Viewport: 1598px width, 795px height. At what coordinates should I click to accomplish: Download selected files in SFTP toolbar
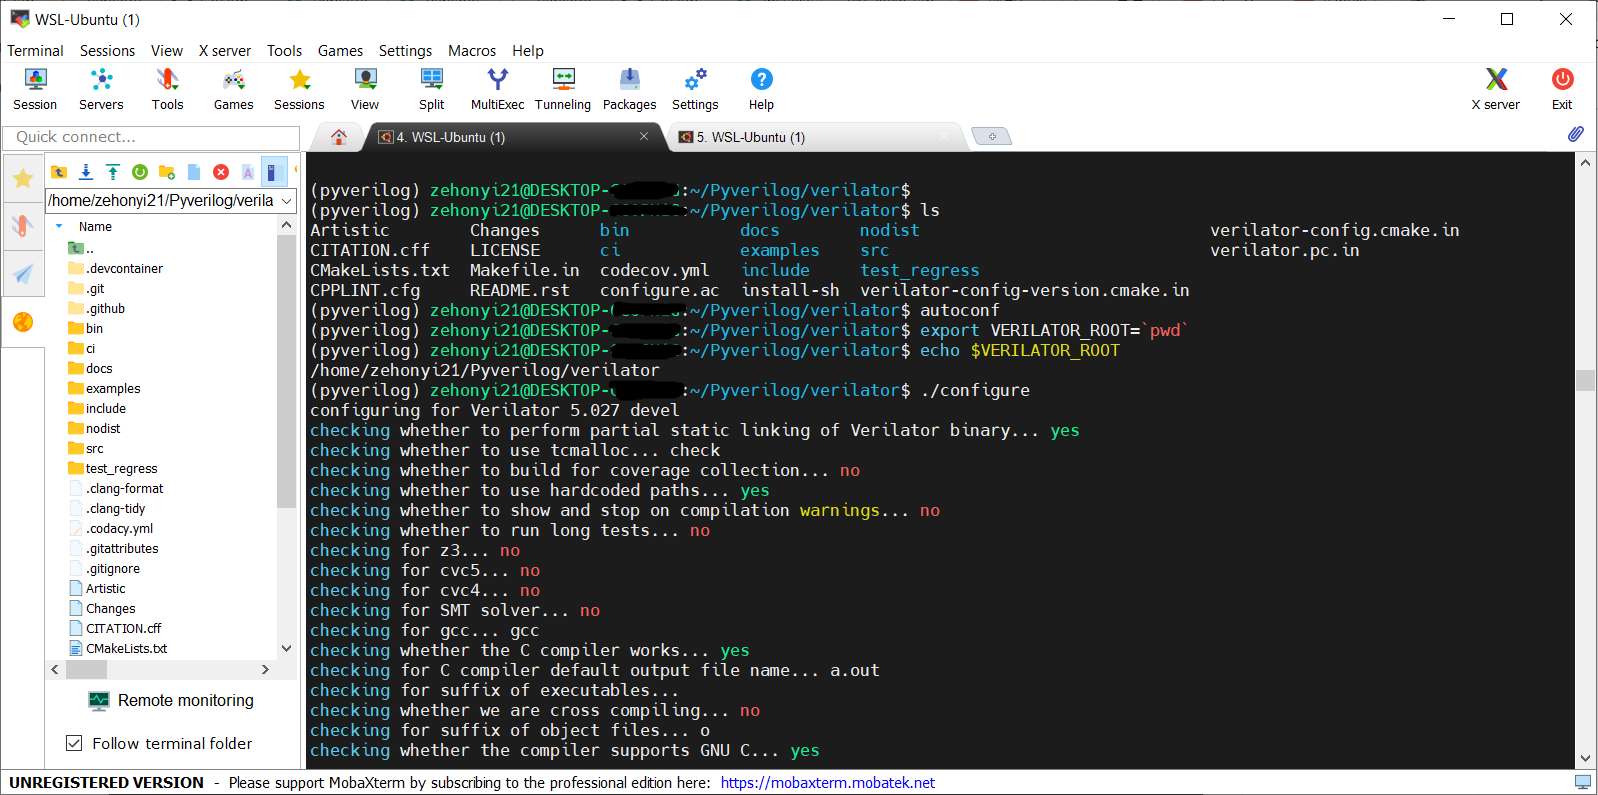[86, 172]
